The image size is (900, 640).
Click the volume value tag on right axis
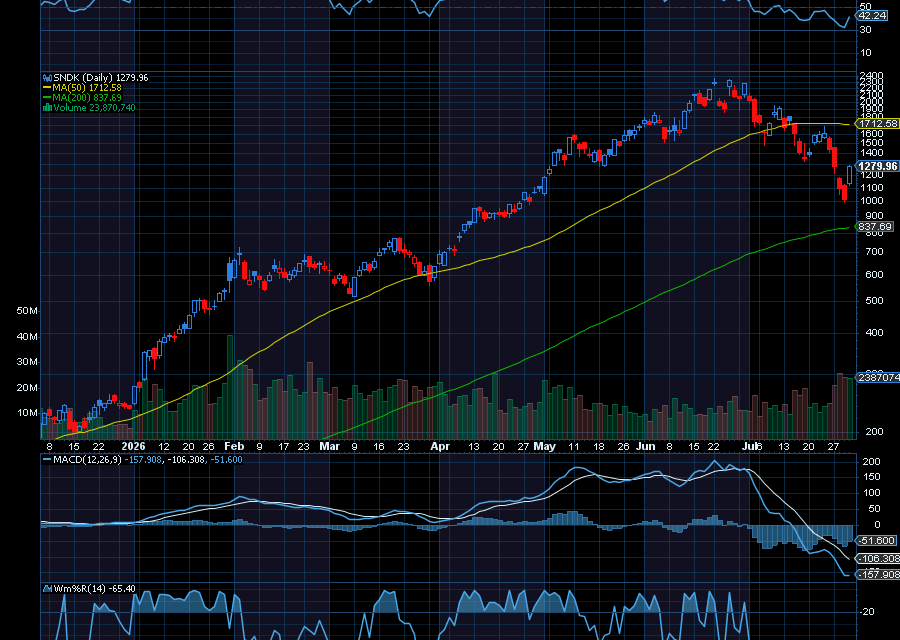(878, 378)
